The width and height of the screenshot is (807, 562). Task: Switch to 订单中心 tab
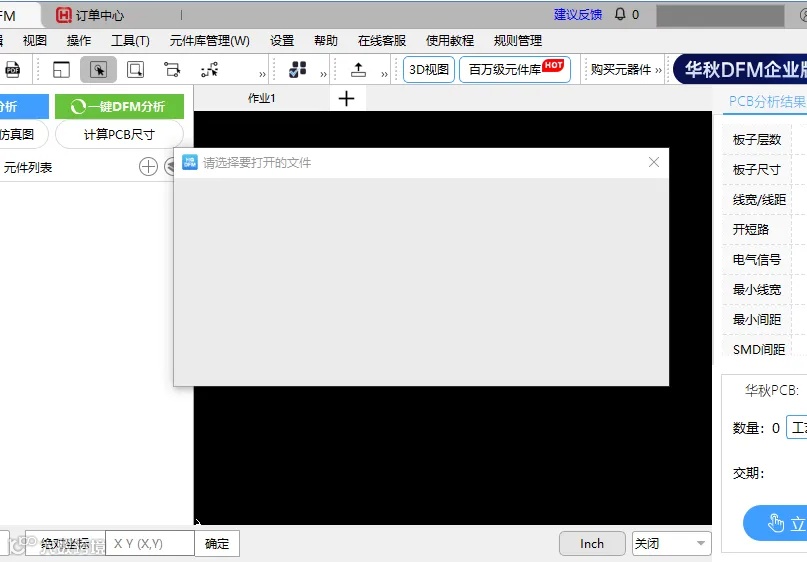tap(90, 15)
